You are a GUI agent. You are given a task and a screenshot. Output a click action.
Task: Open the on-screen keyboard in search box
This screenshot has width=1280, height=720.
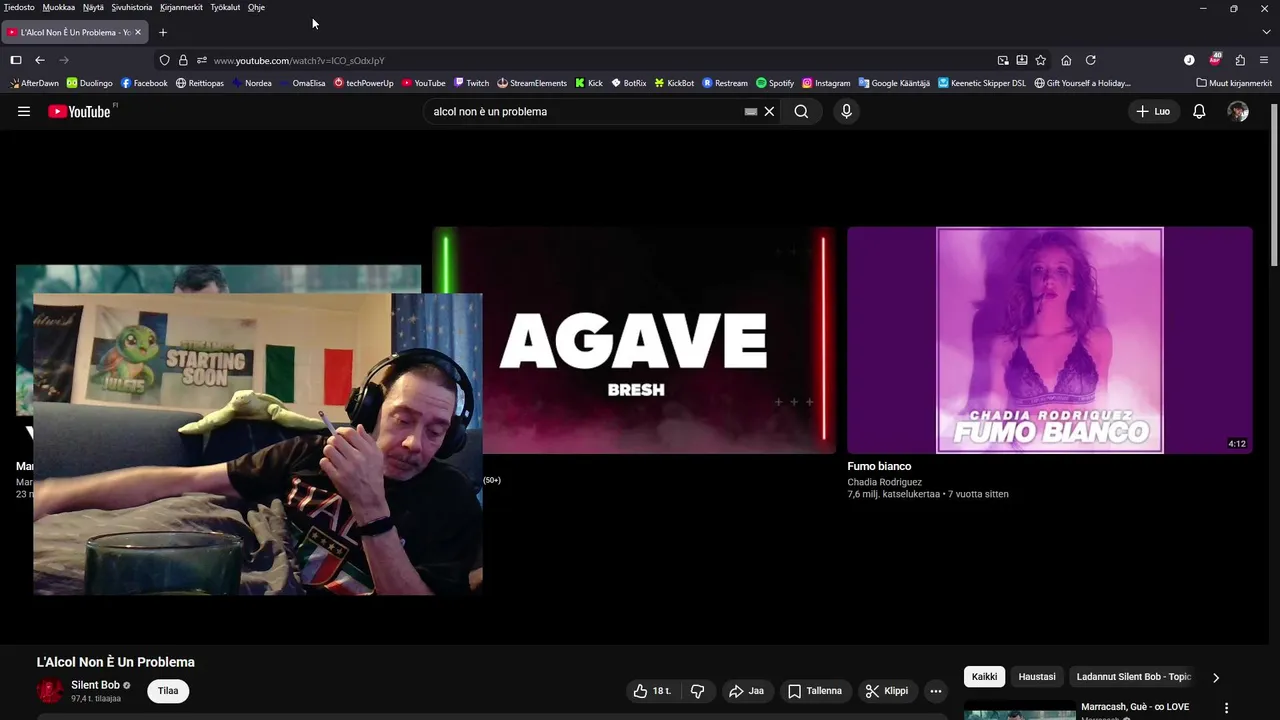pyautogui.click(x=751, y=112)
